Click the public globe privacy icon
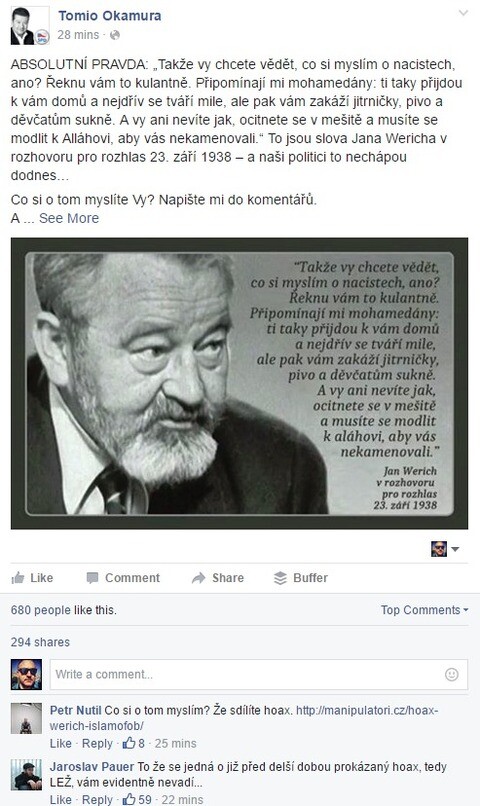 pyautogui.click(x=115, y=35)
